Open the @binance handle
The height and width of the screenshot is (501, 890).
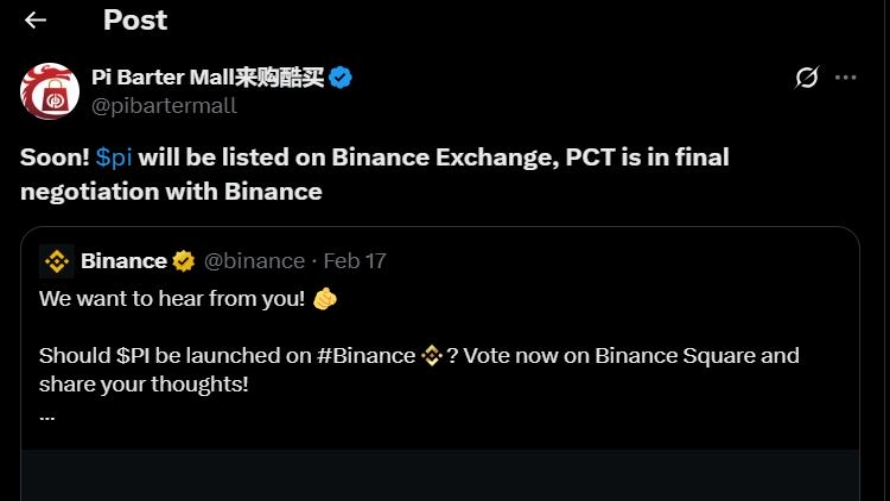254,261
